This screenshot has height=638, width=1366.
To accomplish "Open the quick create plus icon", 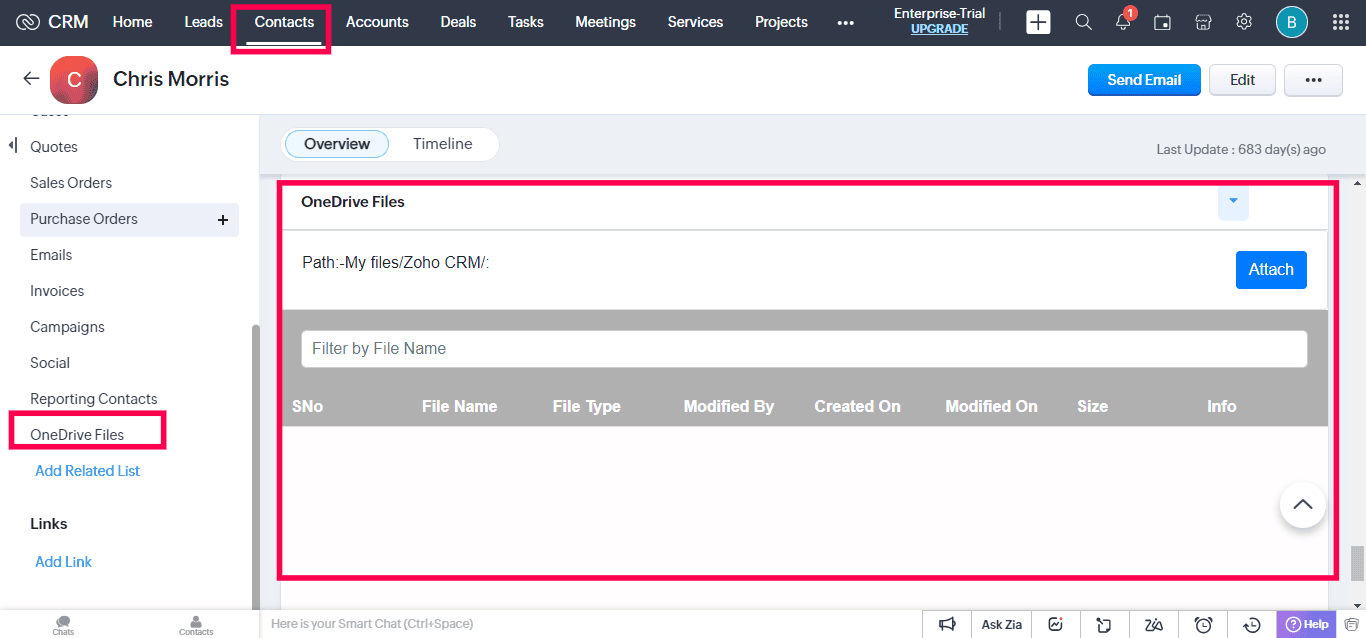I will pyautogui.click(x=1038, y=22).
